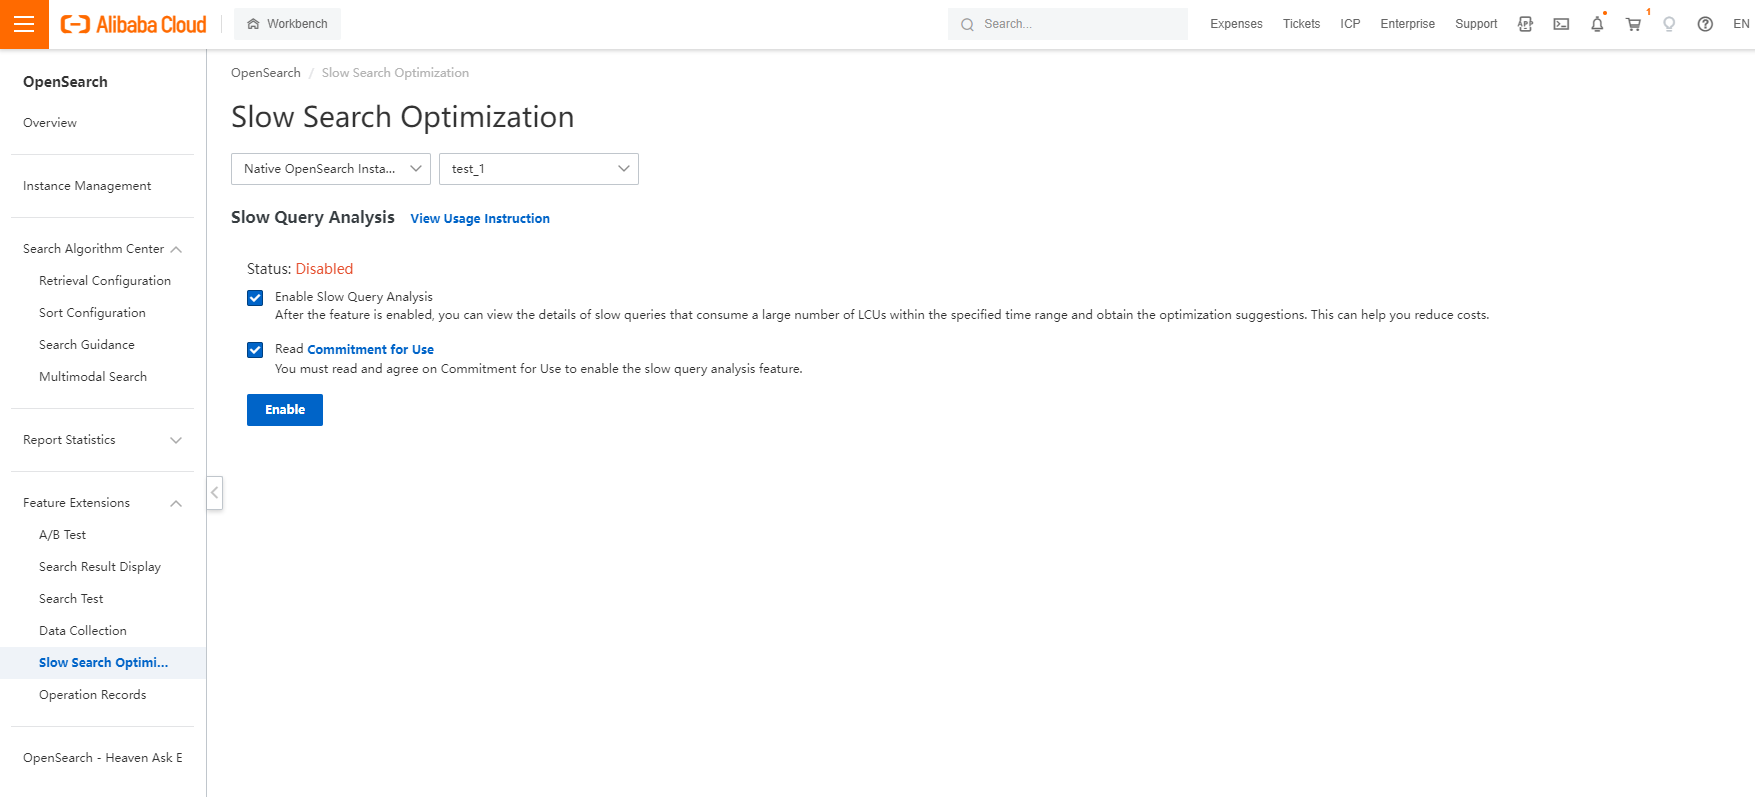This screenshot has height=797, width=1755.
Task: Open the Support menu
Action: click(x=1476, y=24)
